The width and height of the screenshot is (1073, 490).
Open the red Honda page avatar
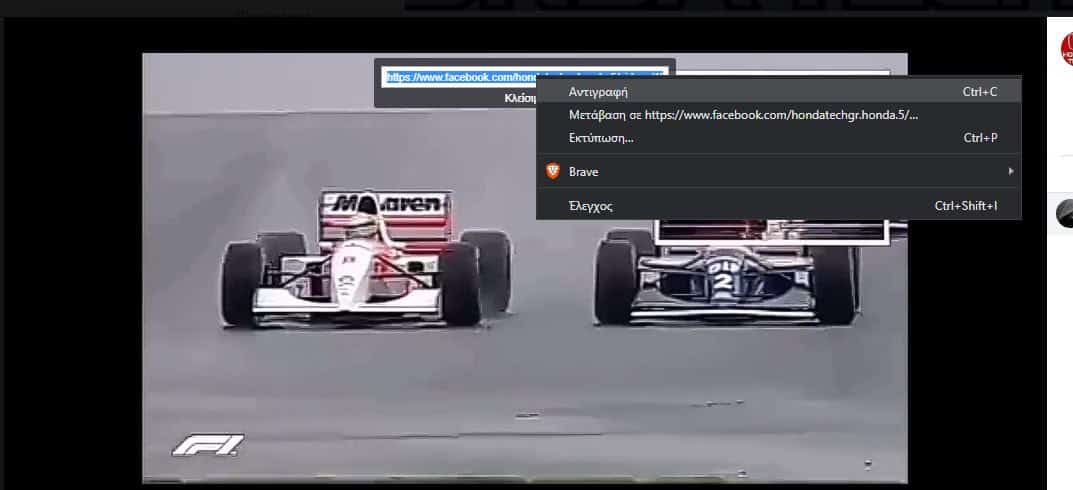(x=1066, y=49)
